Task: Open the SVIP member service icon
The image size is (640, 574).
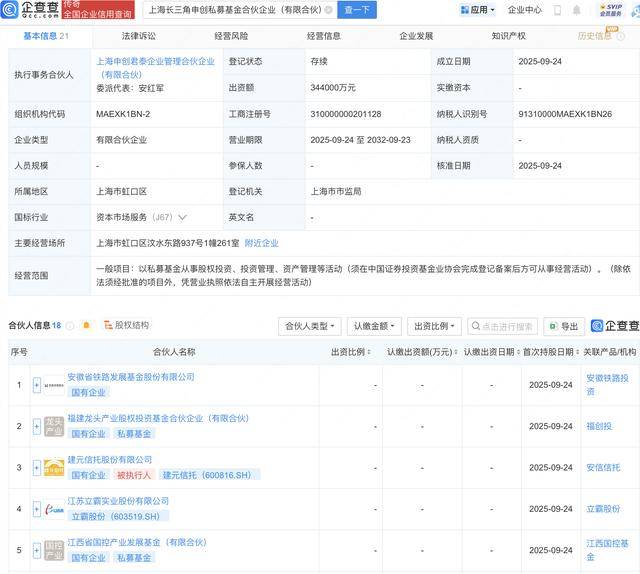Action: (611, 10)
